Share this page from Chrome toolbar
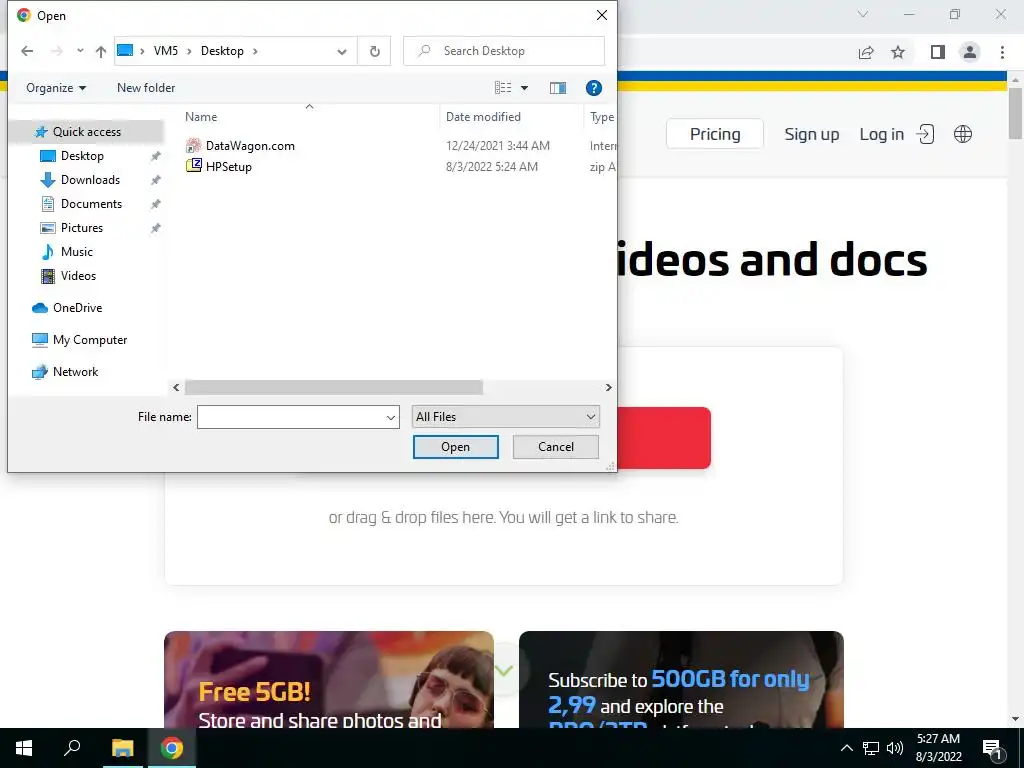This screenshot has height=768, width=1024. pos(866,52)
